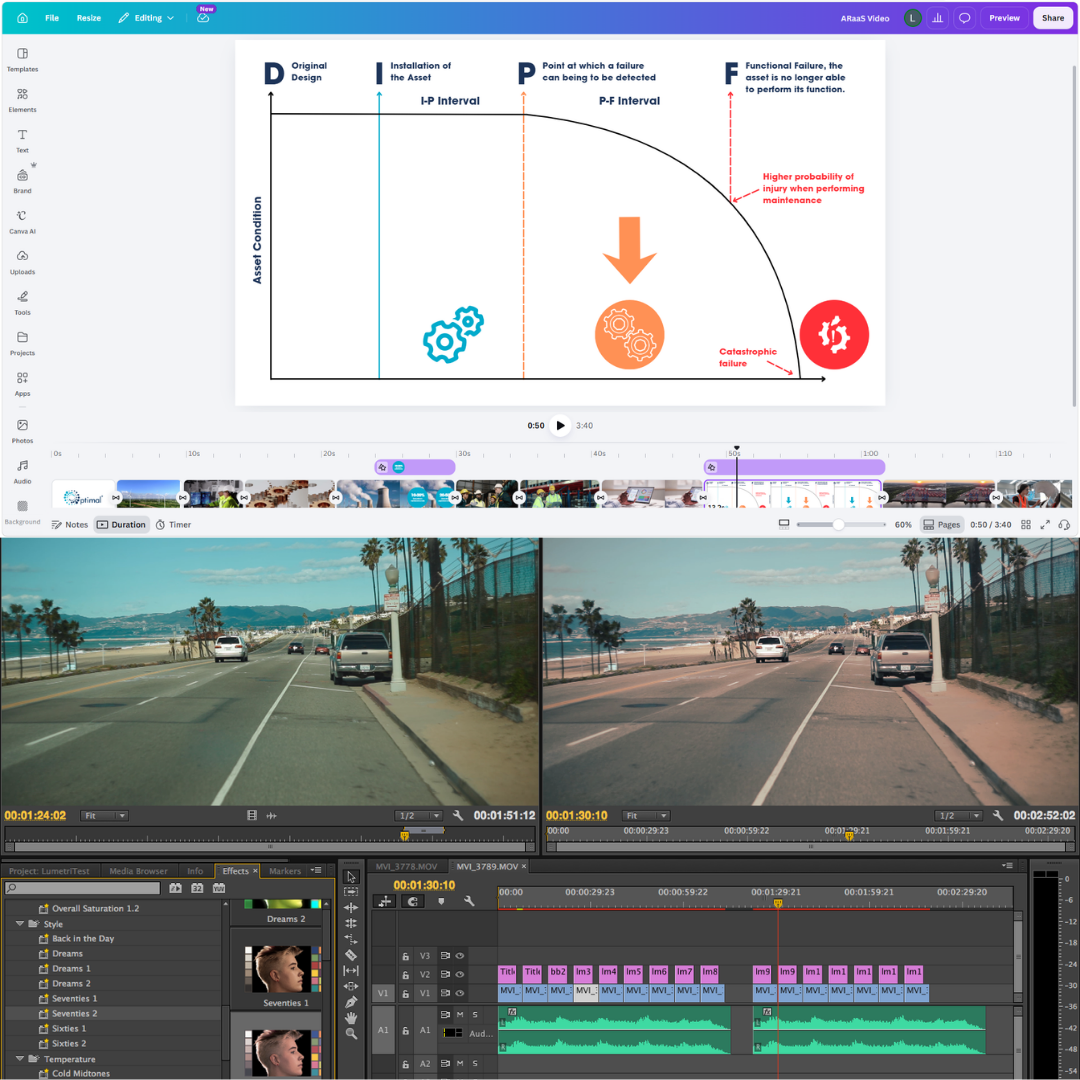Image resolution: width=1080 pixels, height=1080 pixels.
Task: Collapse the Style folder in Effects
Action: (19, 924)
